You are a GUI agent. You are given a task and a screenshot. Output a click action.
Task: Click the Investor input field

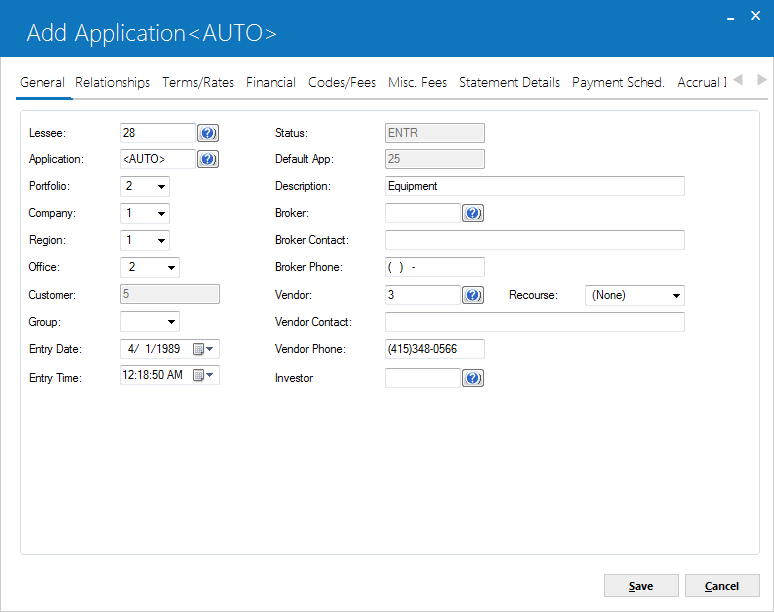tap(423, 378)
